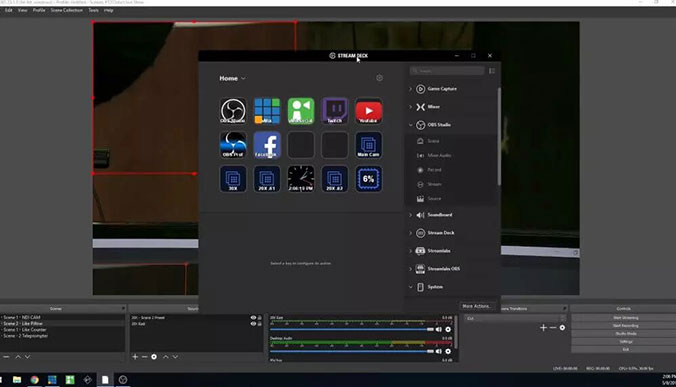Open the Edit menu in OBS

9,10
